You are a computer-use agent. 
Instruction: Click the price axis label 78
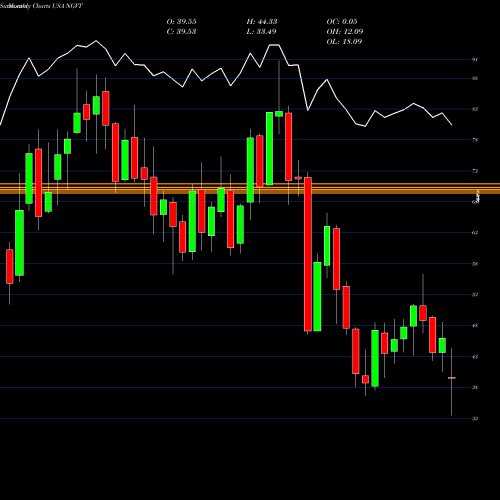pyautogui.click(x=475, y=140)
